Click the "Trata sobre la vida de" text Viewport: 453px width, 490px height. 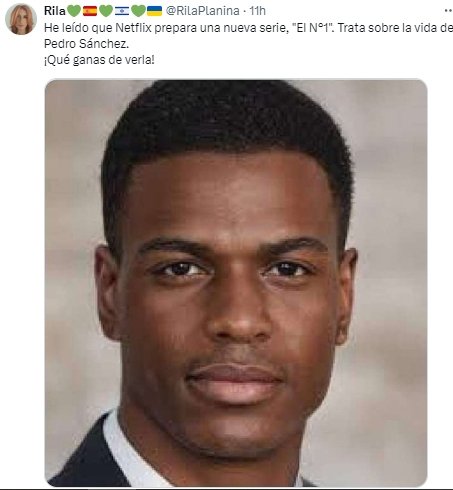396,28
